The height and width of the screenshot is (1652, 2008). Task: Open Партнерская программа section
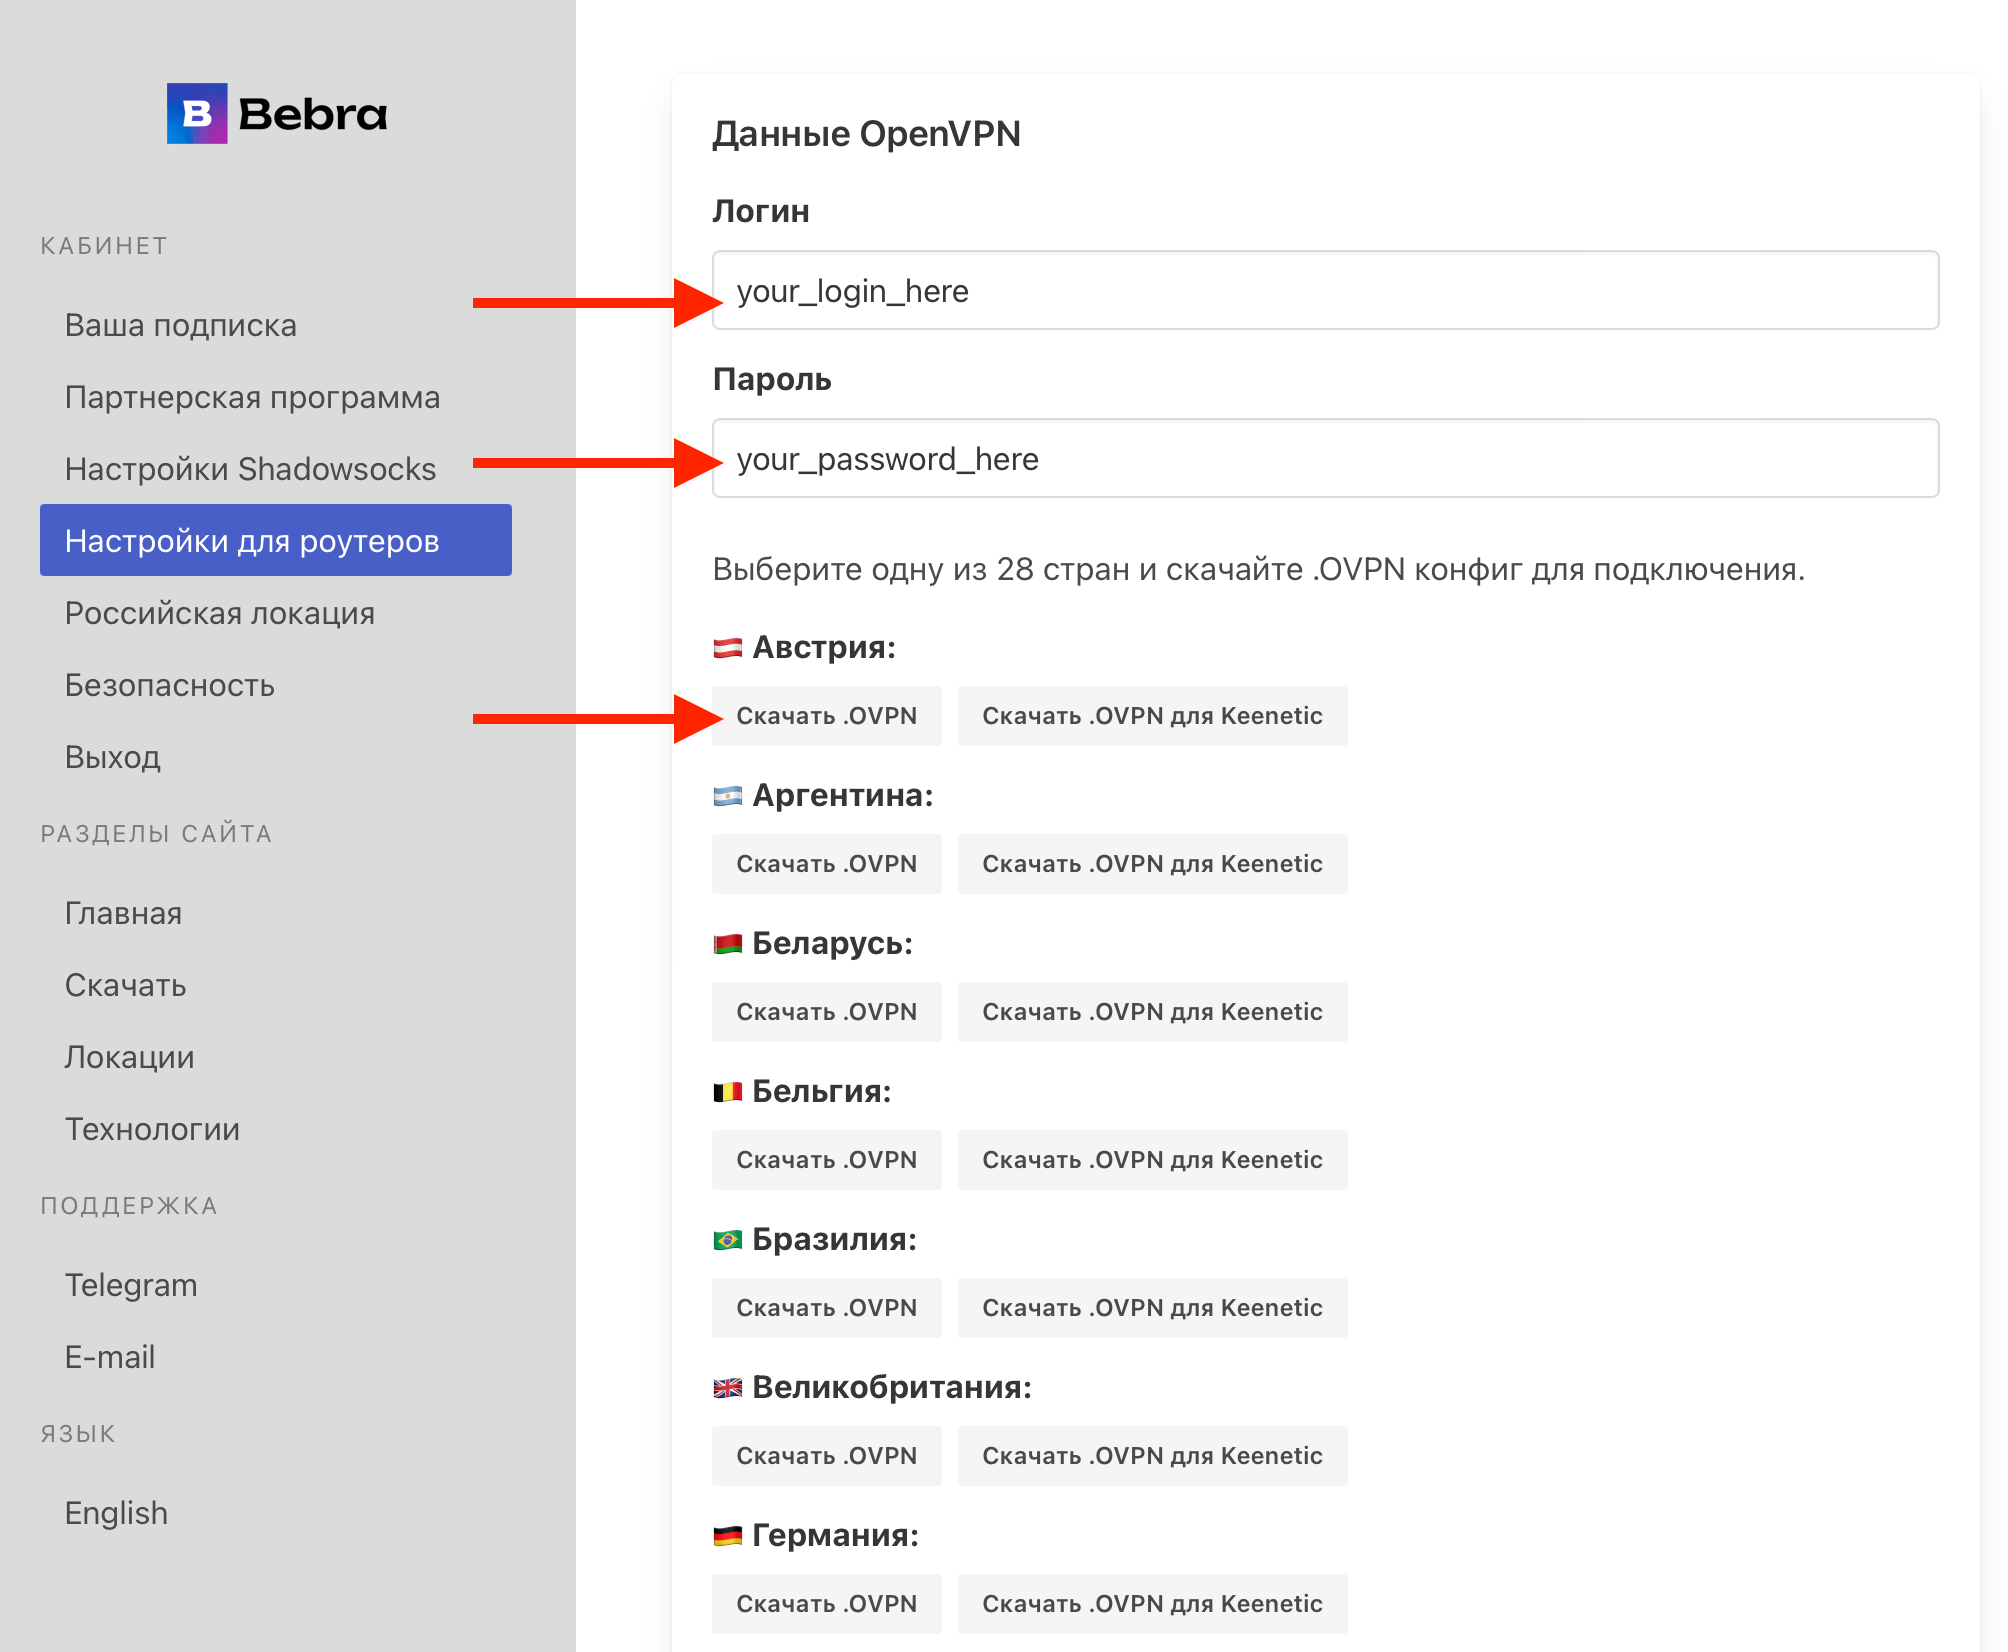(252, 397)
